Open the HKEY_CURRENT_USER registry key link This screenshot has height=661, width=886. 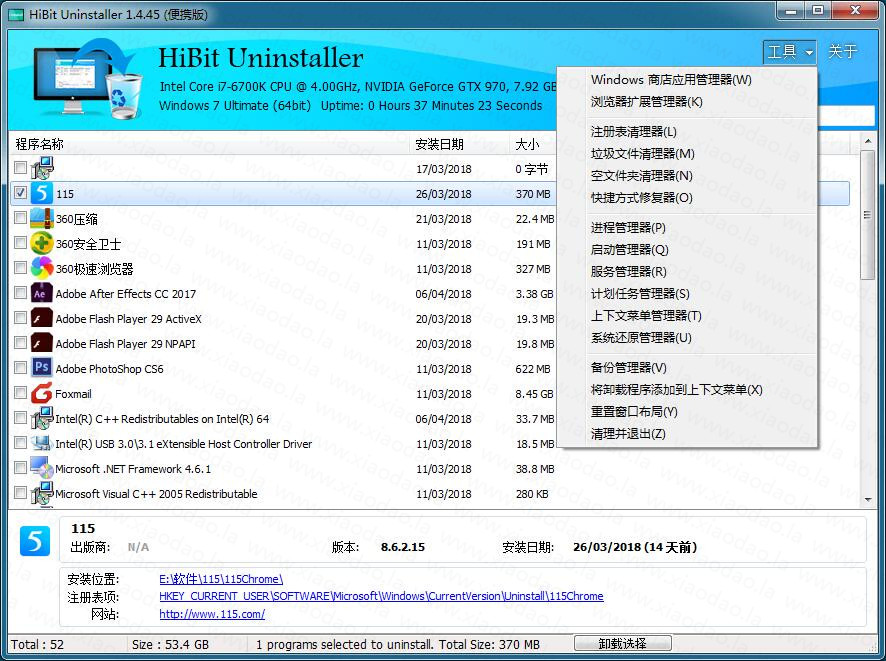click(x=381, y=596)
